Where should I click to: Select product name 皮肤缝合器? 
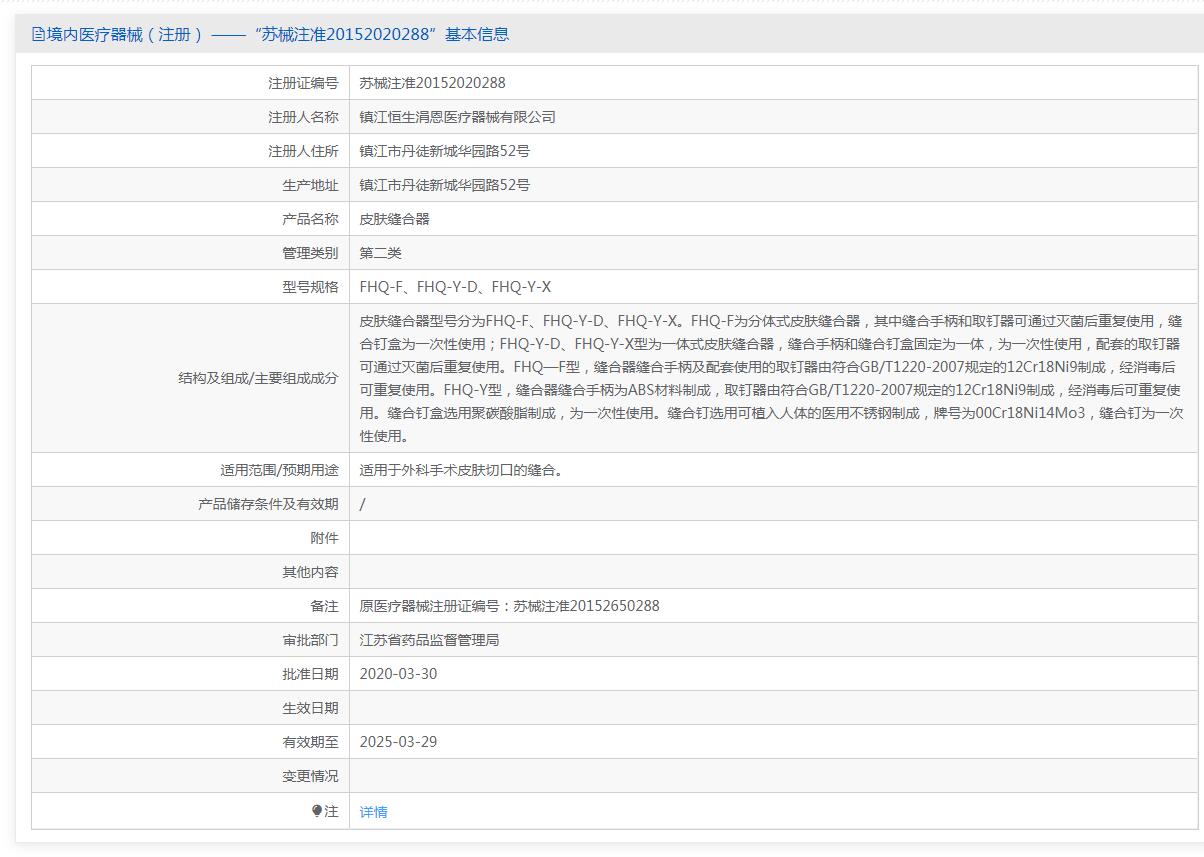pos(394,219)
